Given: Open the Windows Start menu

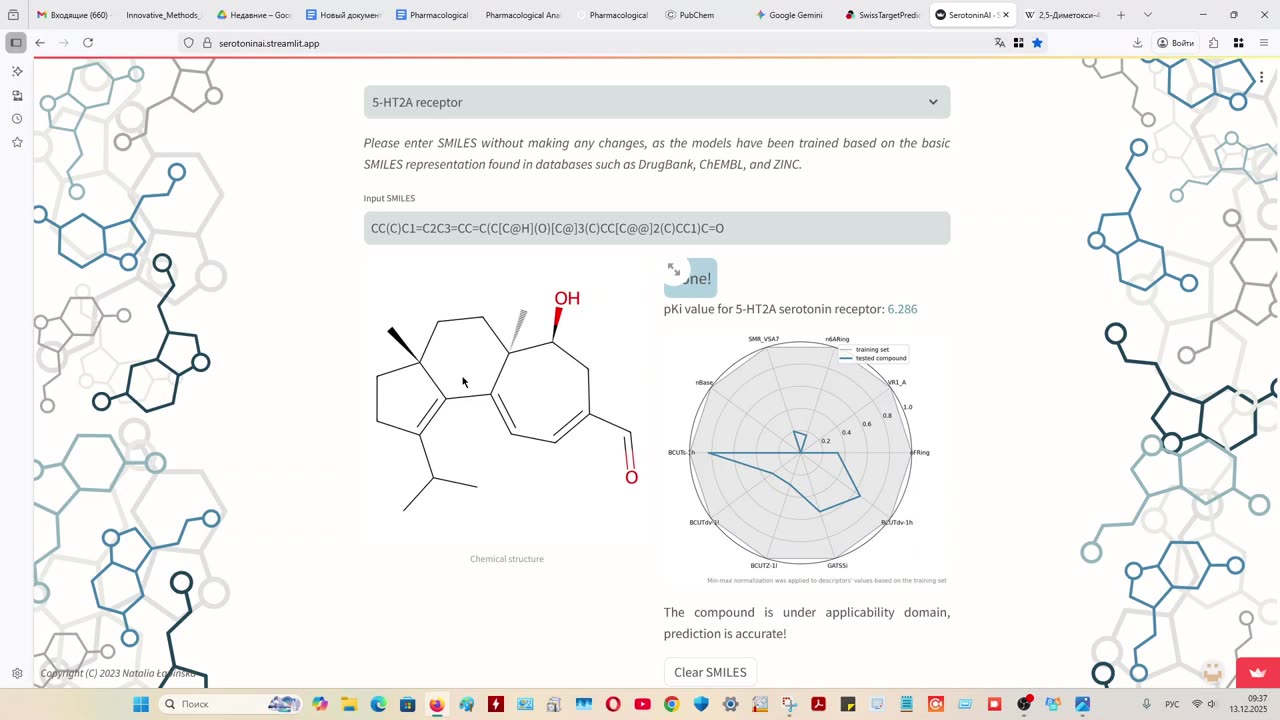Looking at the screenshot, I should coord(141,704).
